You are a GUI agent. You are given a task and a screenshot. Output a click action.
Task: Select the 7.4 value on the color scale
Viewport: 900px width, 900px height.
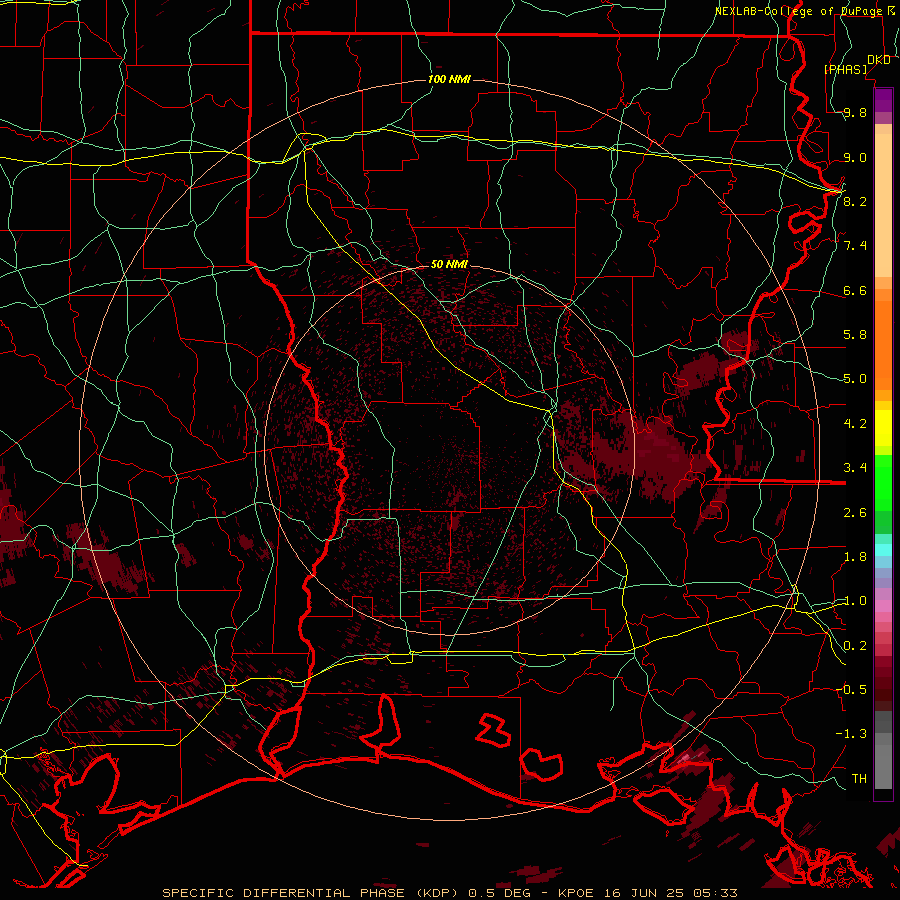[x=855, y=246]
